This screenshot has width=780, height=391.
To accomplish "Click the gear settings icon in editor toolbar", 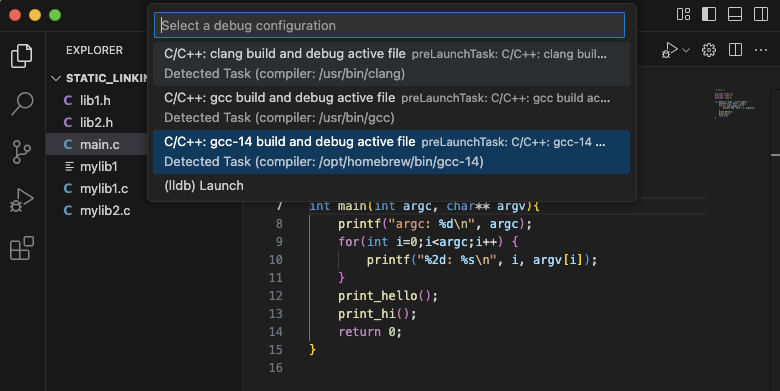I will coord(709,50).
